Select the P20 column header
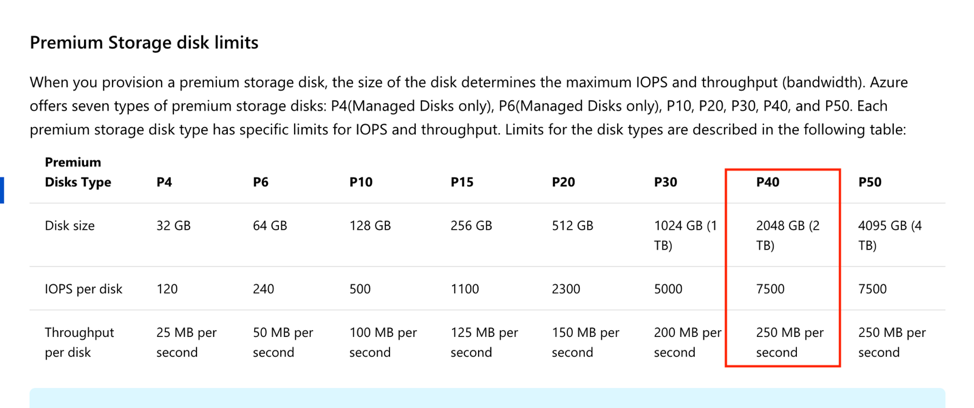Viewport: 974px width, 408px height. (x=564, y=183)
